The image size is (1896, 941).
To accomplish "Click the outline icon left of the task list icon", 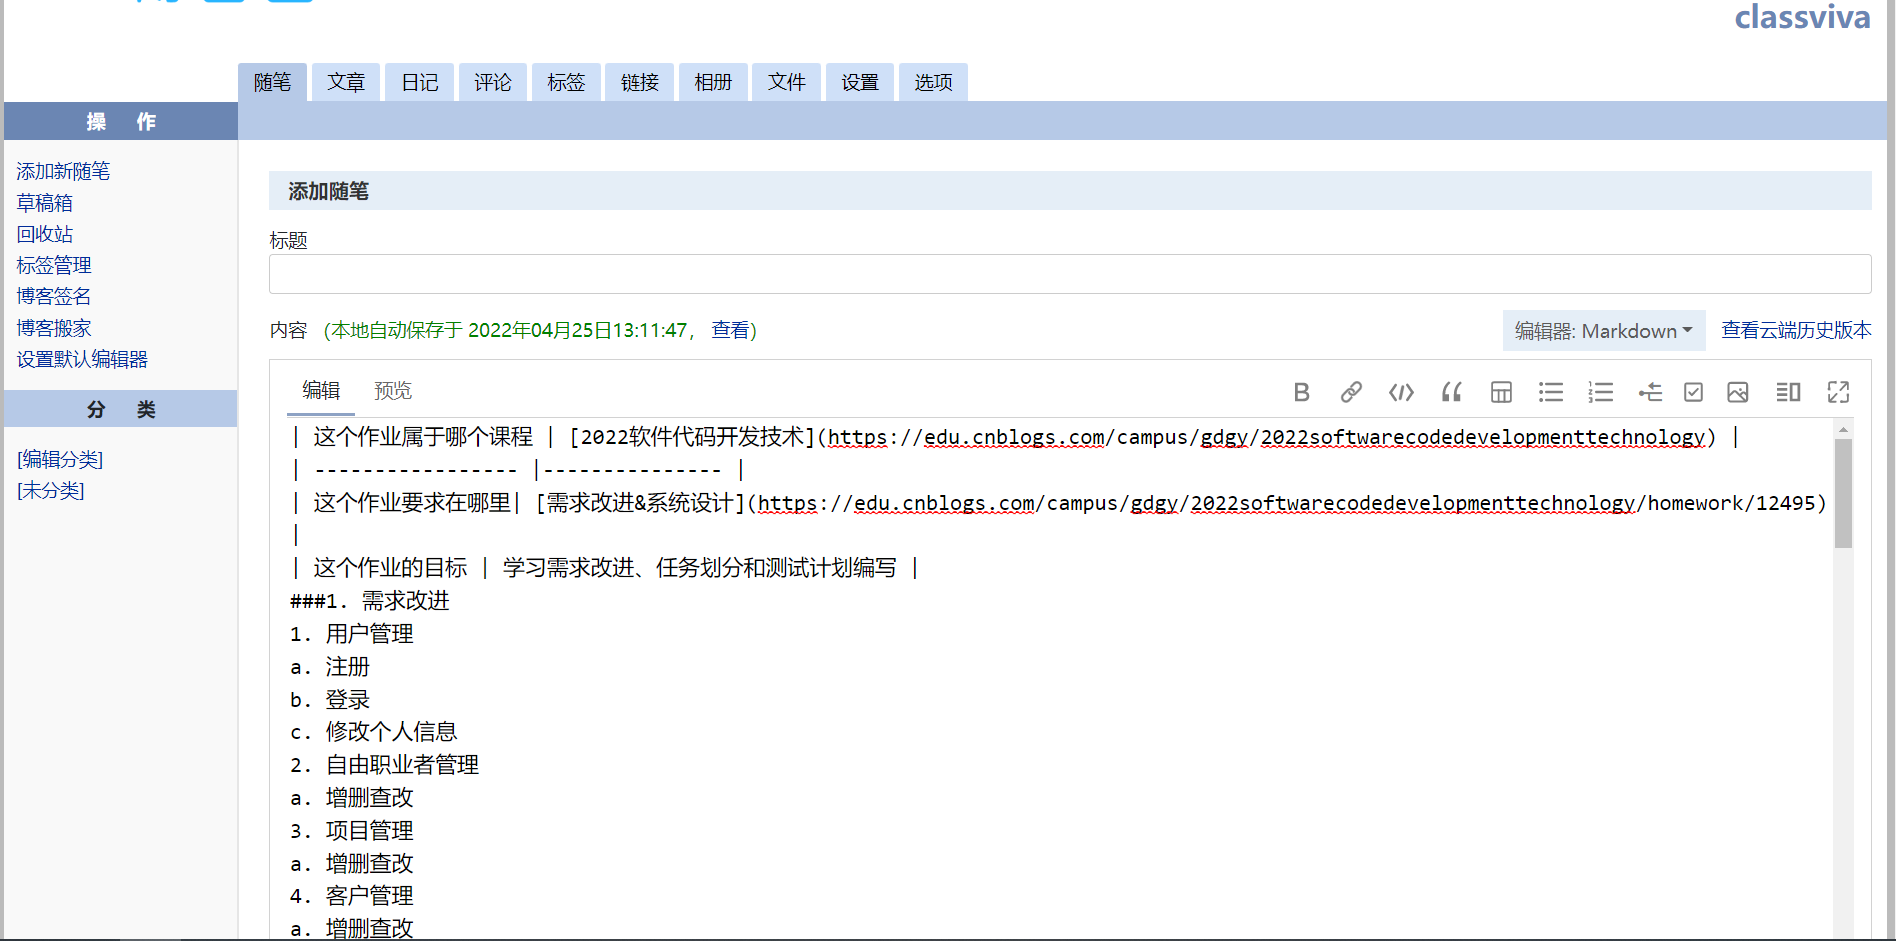I will 1650,392.
